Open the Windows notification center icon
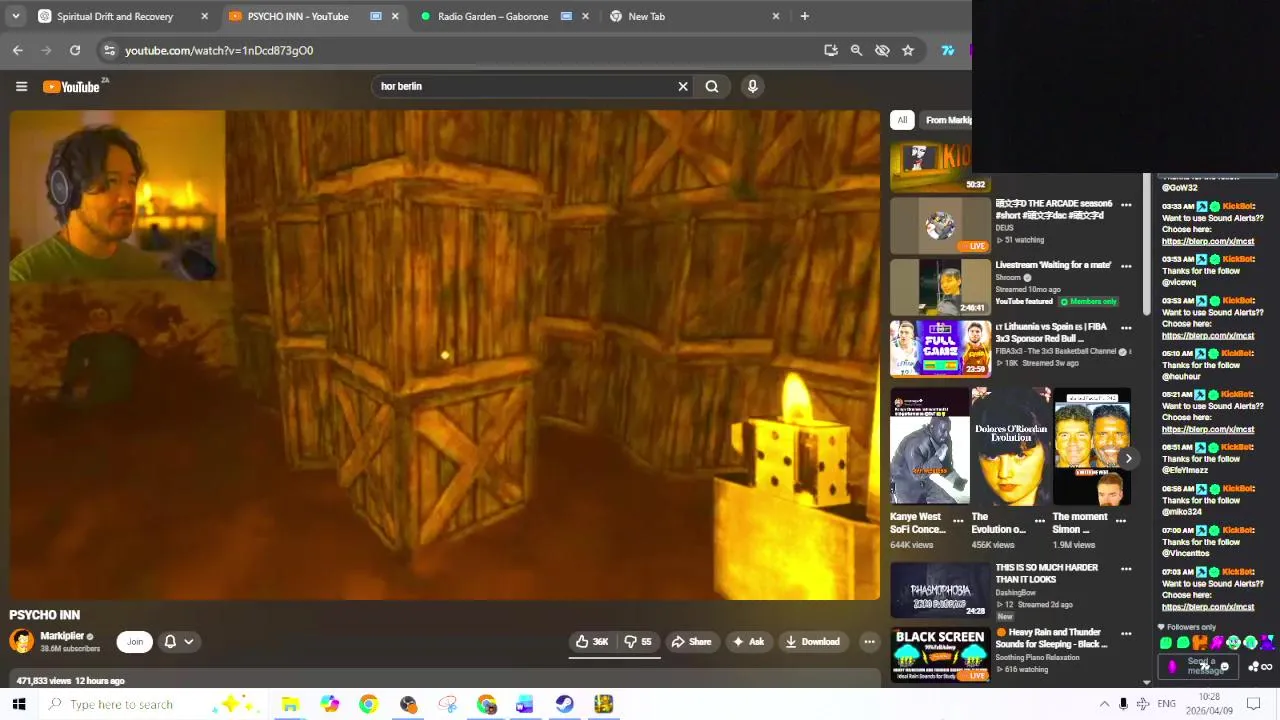The height and width of the screenshot is (720, 1280). [1254, 704]
